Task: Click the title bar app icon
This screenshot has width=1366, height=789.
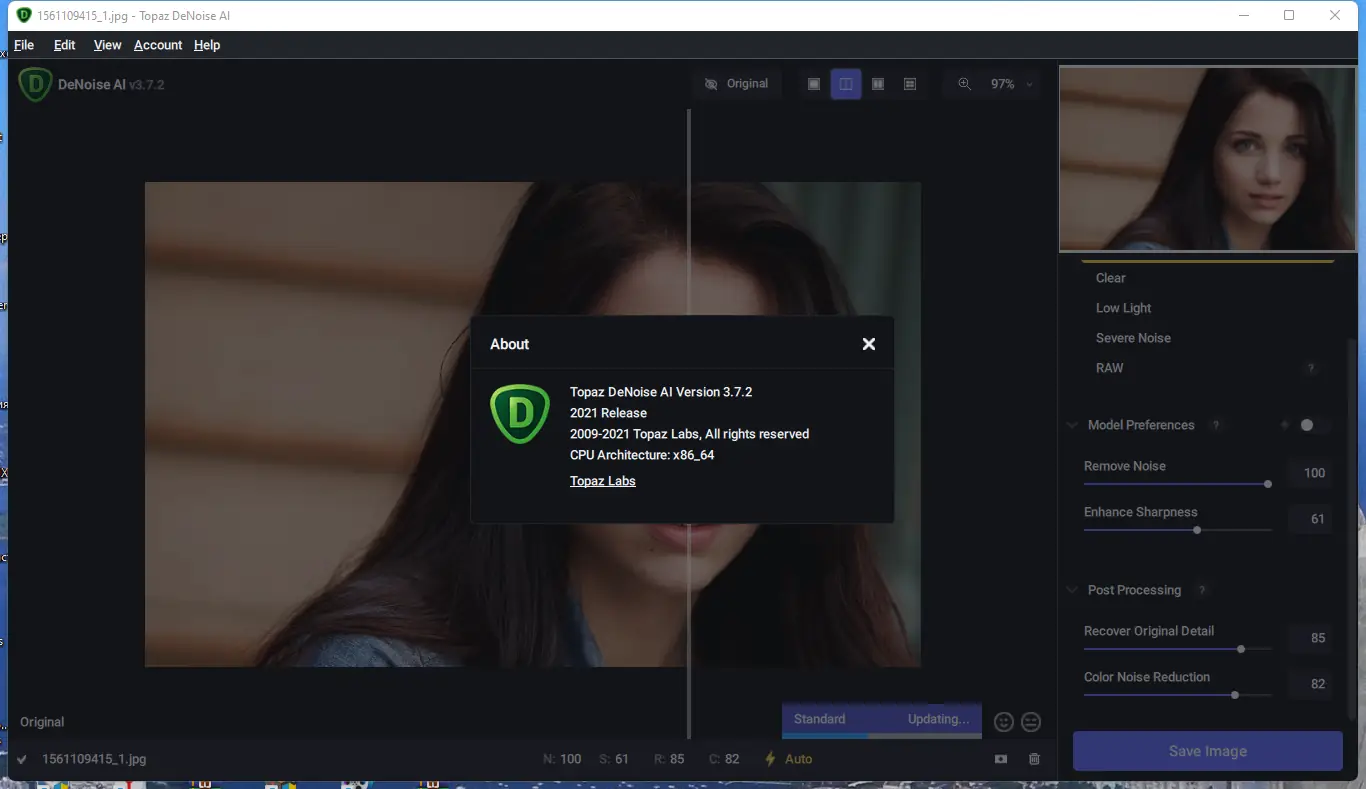Action: point(24,15)
